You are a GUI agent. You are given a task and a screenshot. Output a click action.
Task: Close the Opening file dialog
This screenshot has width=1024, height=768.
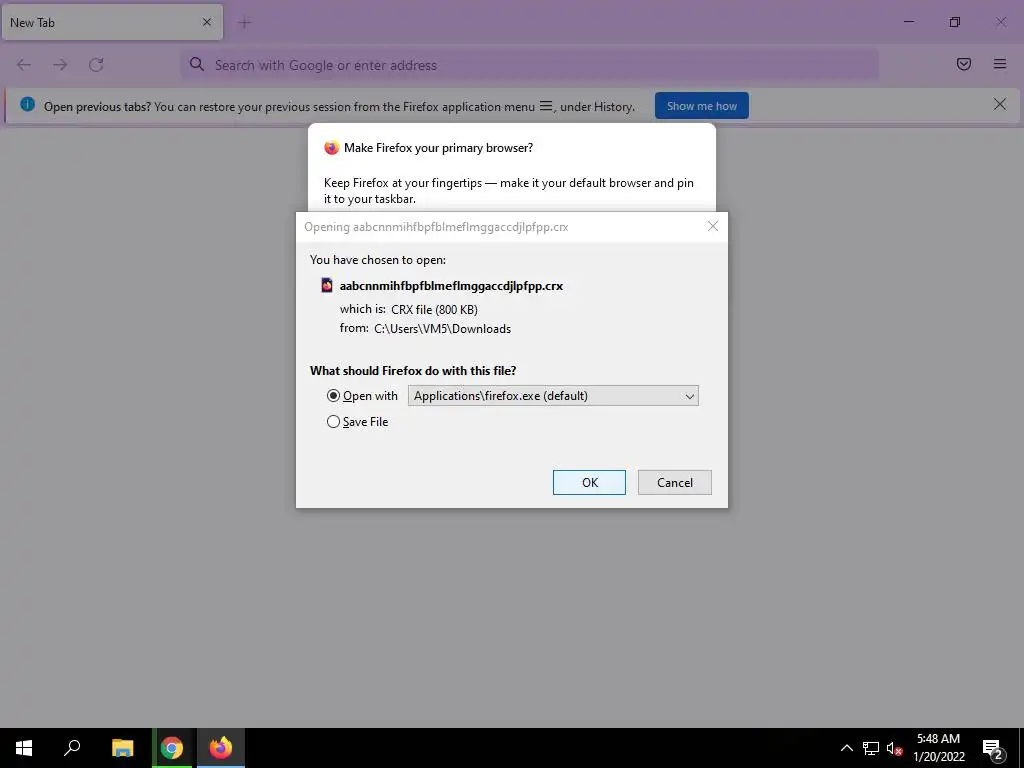coord(712,226)
